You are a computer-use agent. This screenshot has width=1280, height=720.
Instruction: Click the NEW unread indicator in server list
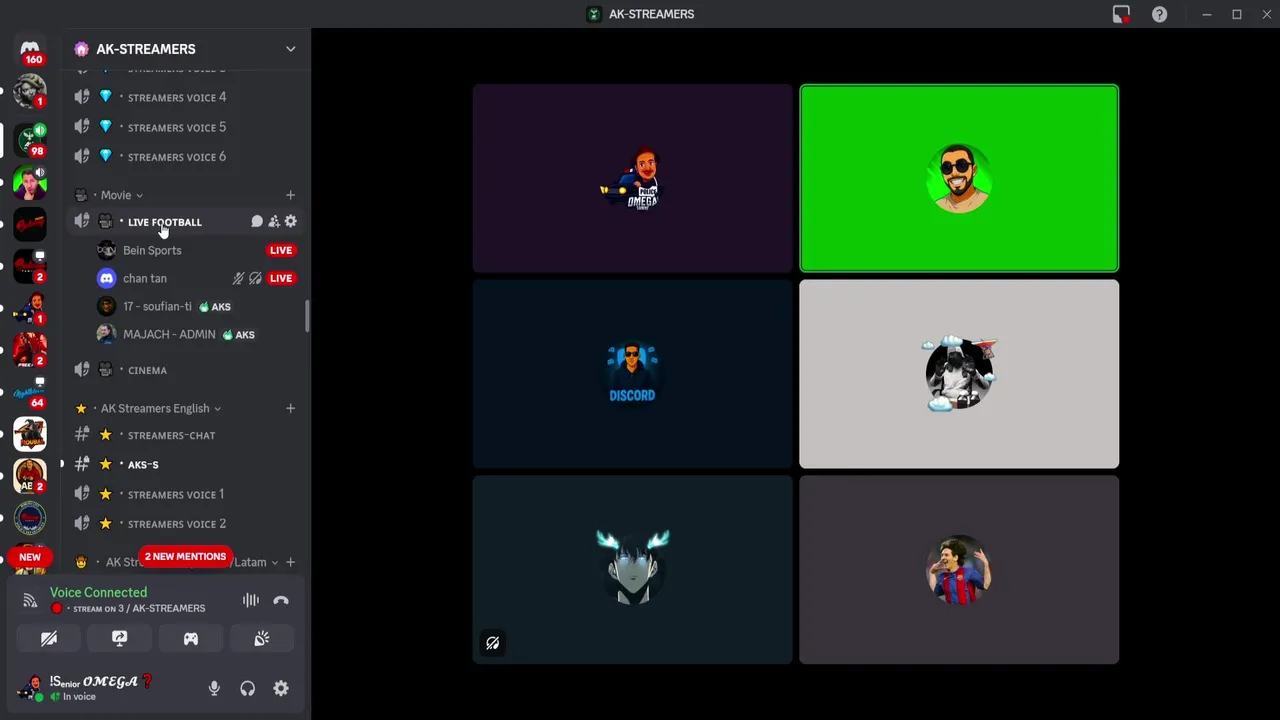click(x=30, y=557)
